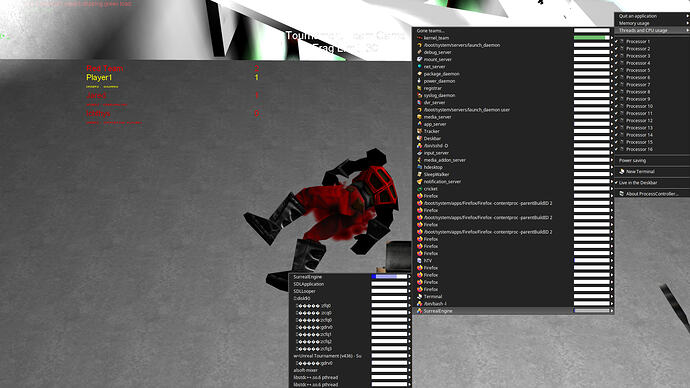Click the Ichthys scoreboard entry
Image resolution: width=690 pixels, height=388 pixels.
[x=98, y=113]
